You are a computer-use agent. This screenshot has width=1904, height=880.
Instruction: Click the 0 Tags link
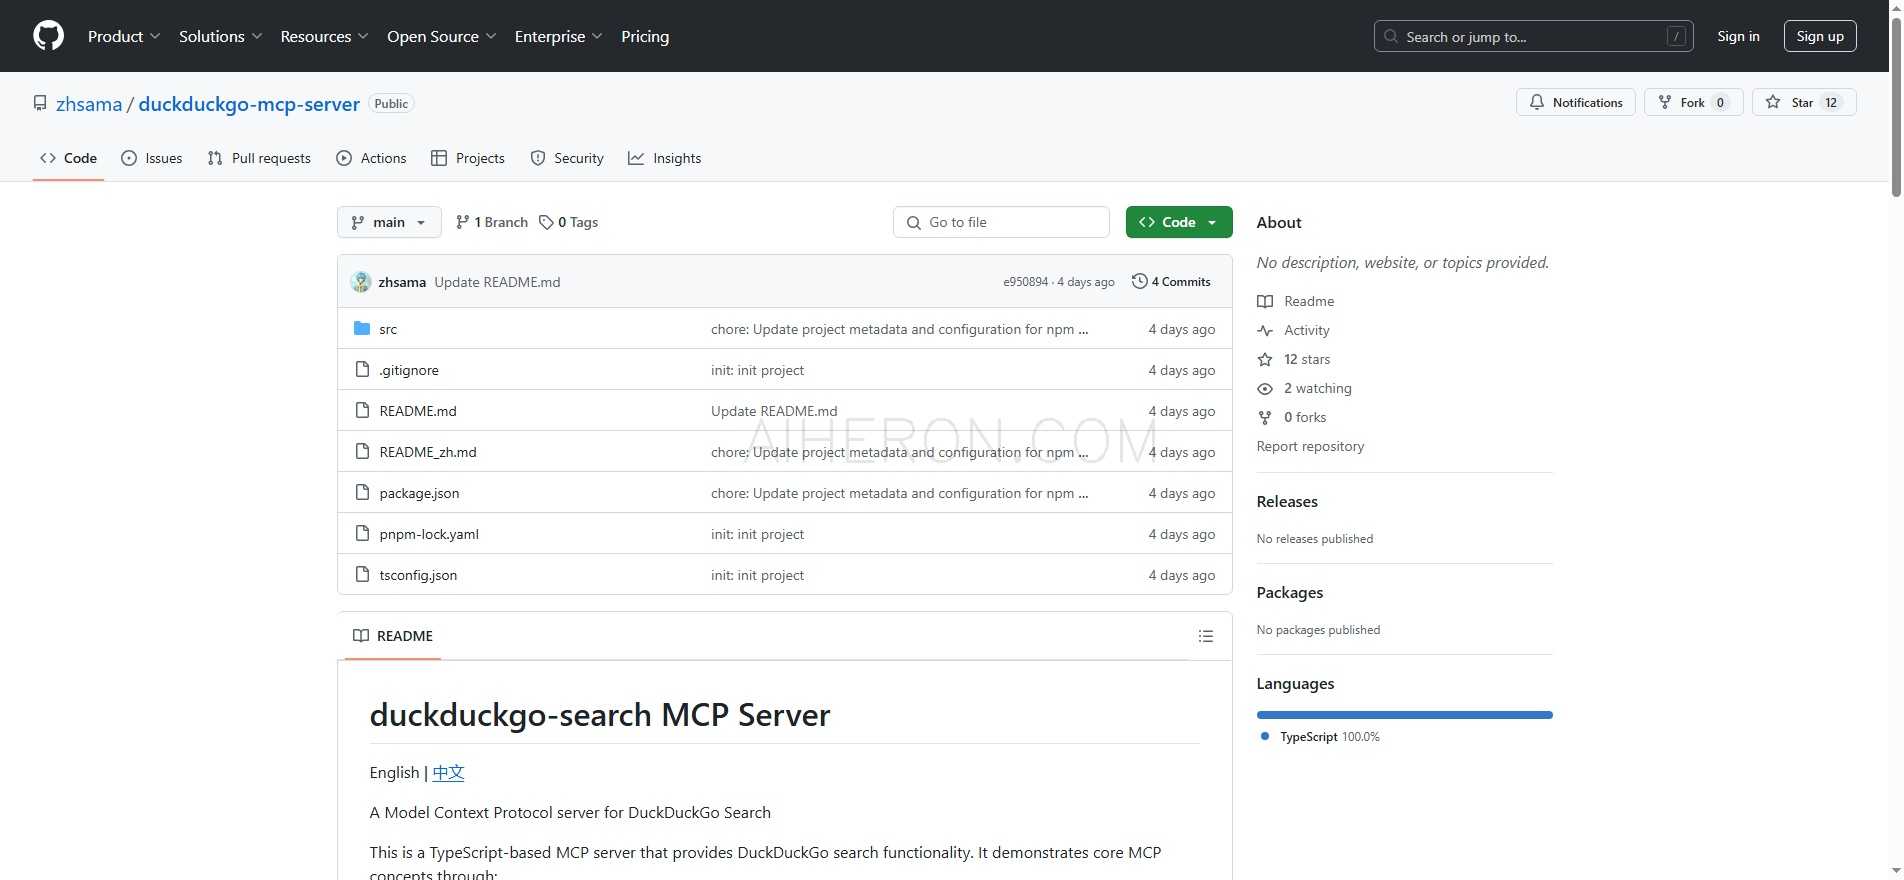coord(568,222)
